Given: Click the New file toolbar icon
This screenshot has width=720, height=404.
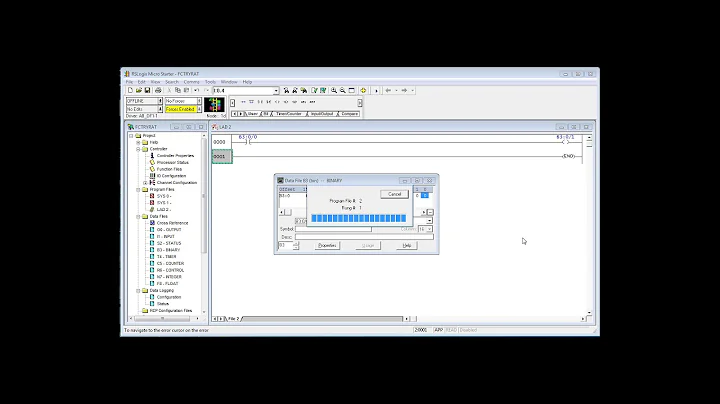Looking at the screenshot, I should pos(130,90).
